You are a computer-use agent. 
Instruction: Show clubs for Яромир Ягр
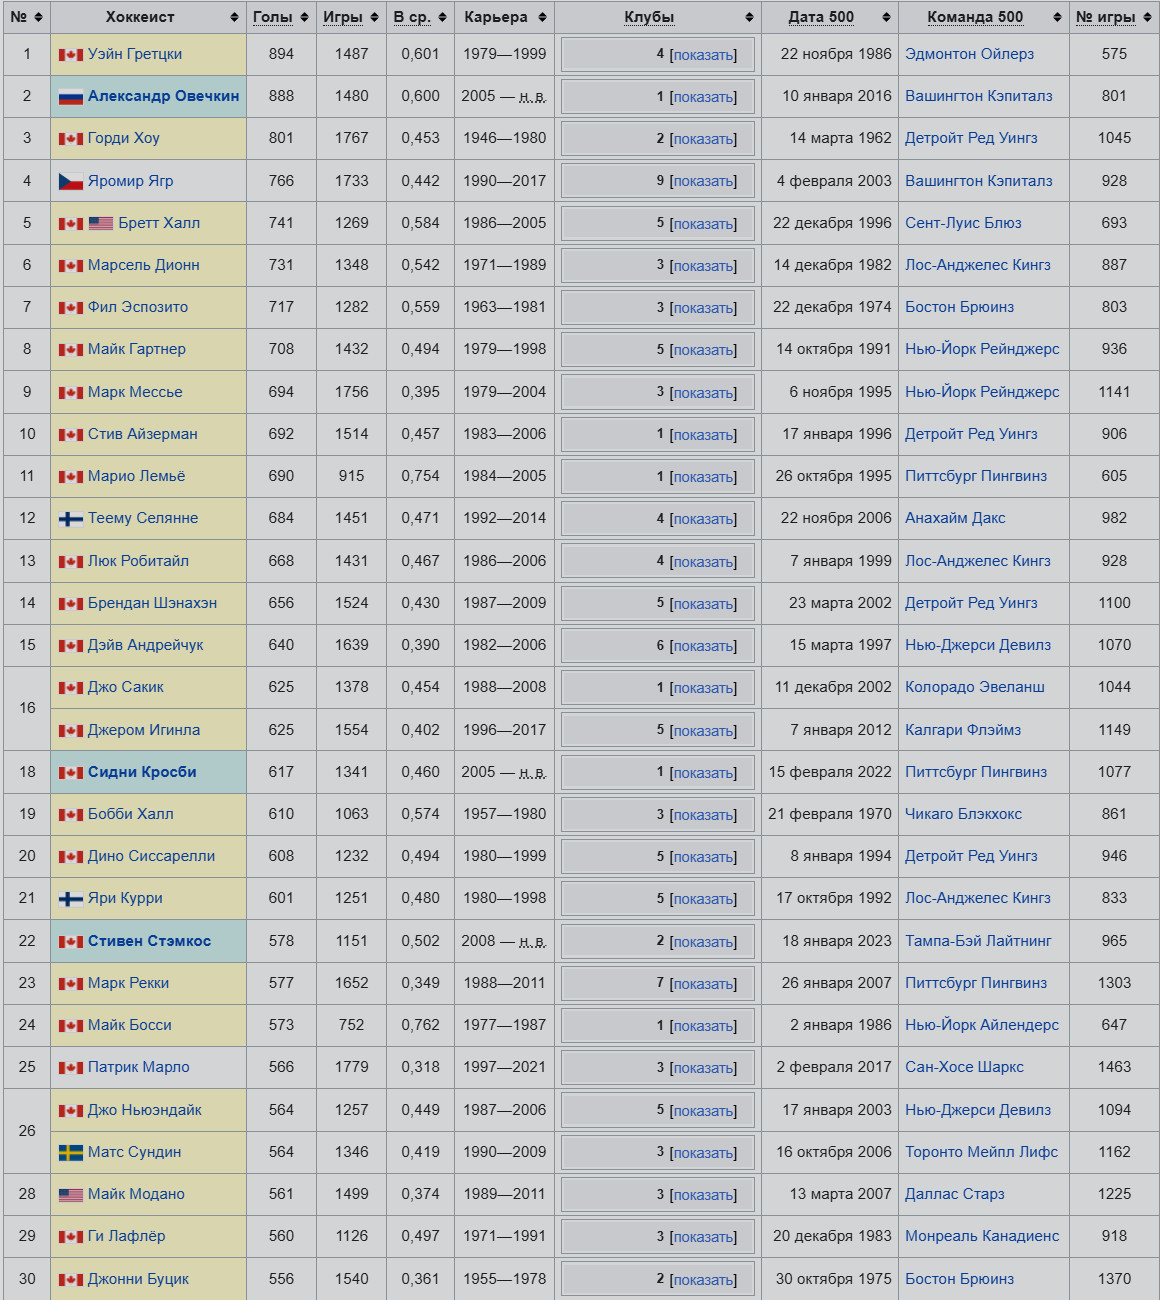tap(703, 181)
